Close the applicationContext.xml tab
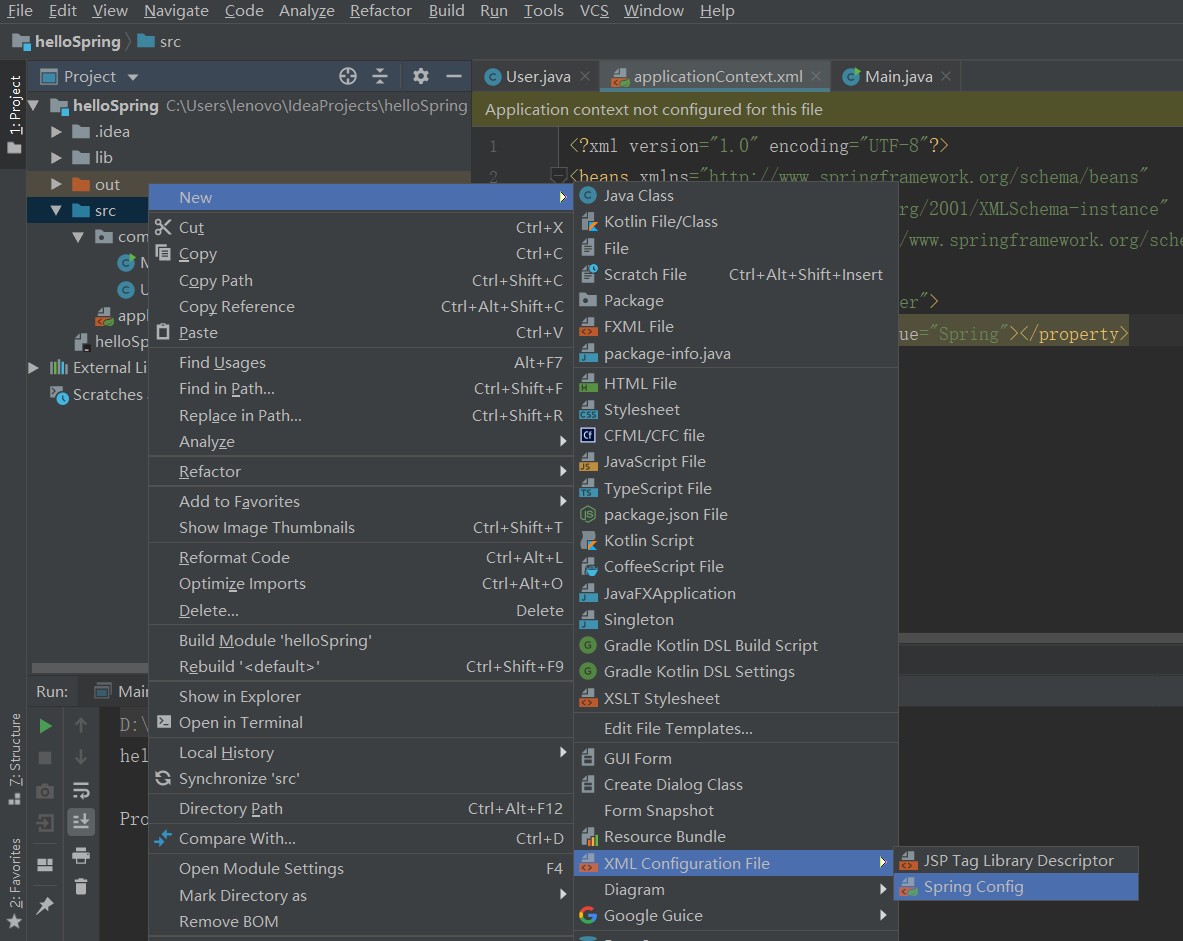This screenshot has width=1183, height=941. click(816, 76)
